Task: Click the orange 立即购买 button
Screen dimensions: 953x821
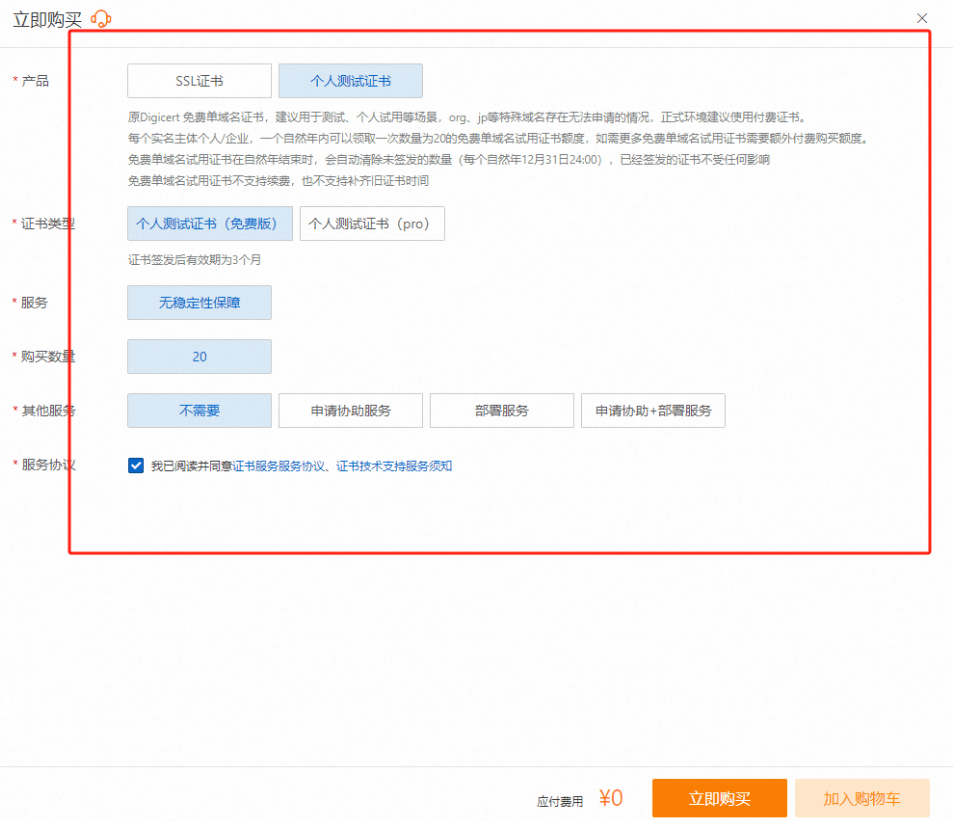Action: click(719, 799)
